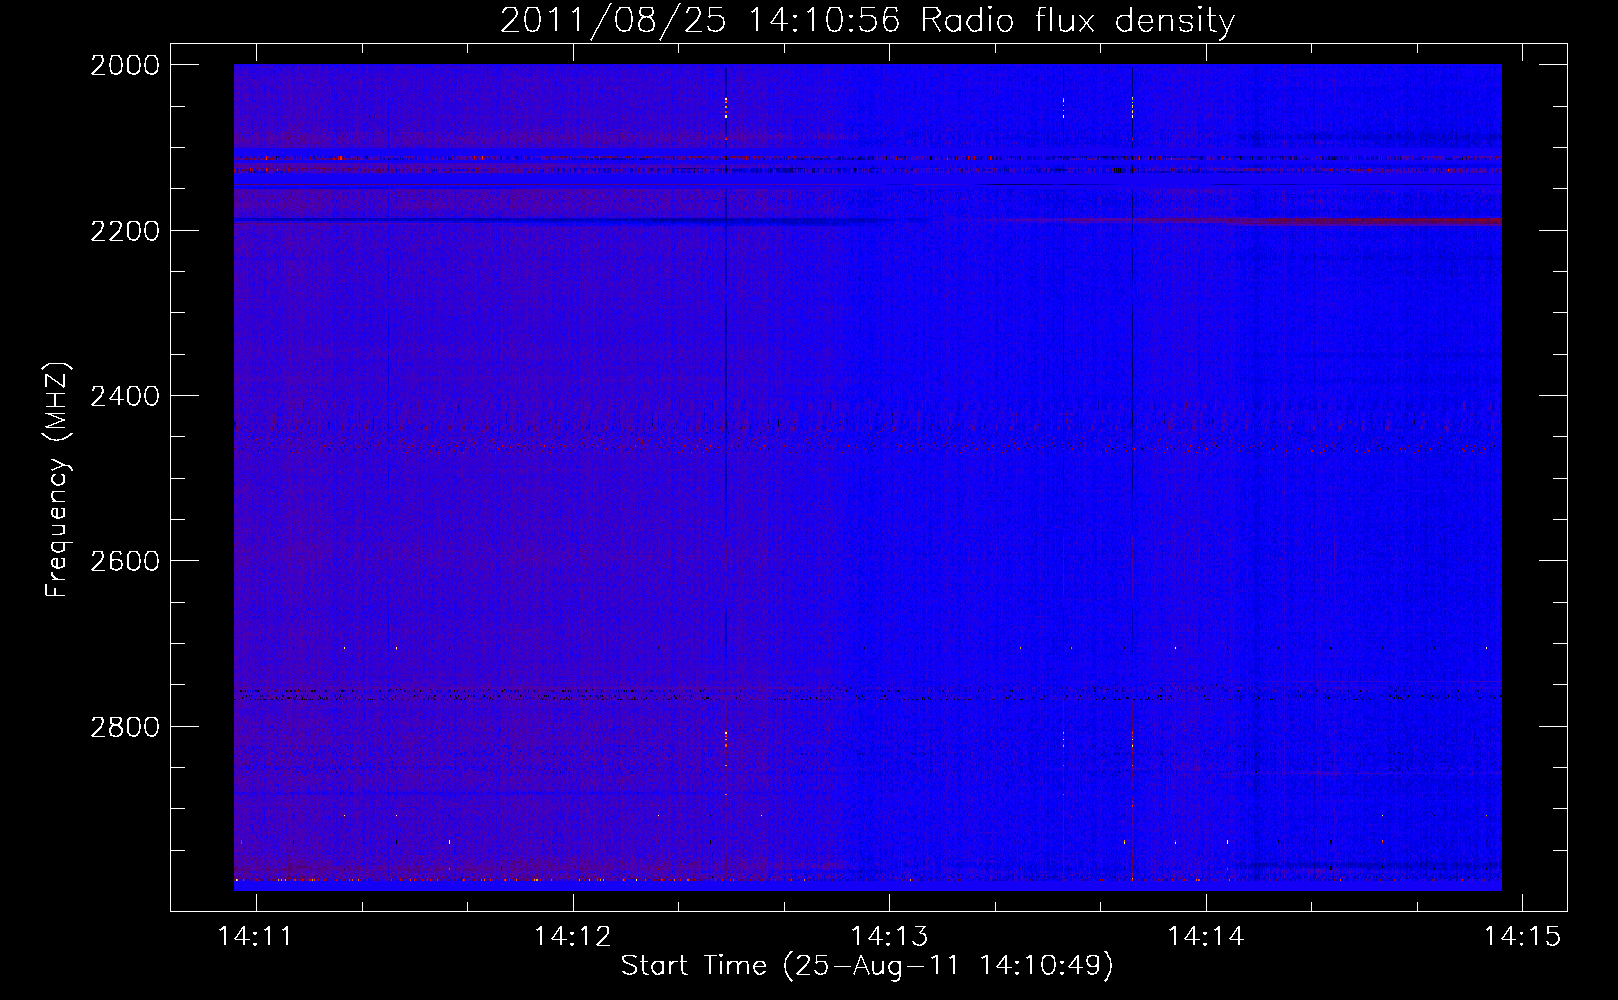
Task: Click the "Frequency (MHZ)" axis label
Action: [x=57, y=480]
